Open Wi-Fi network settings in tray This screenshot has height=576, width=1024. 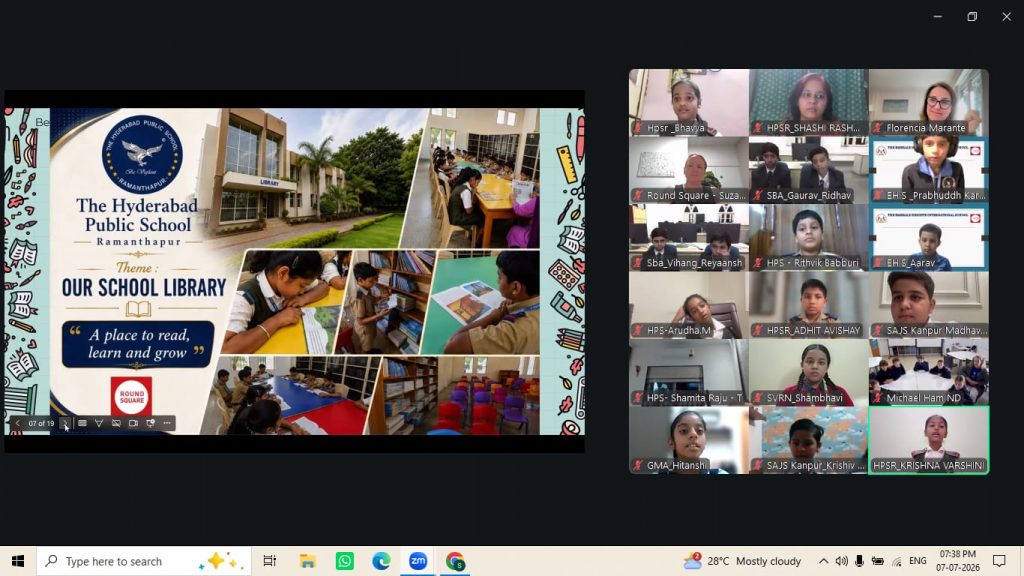(x=897, y=561)
